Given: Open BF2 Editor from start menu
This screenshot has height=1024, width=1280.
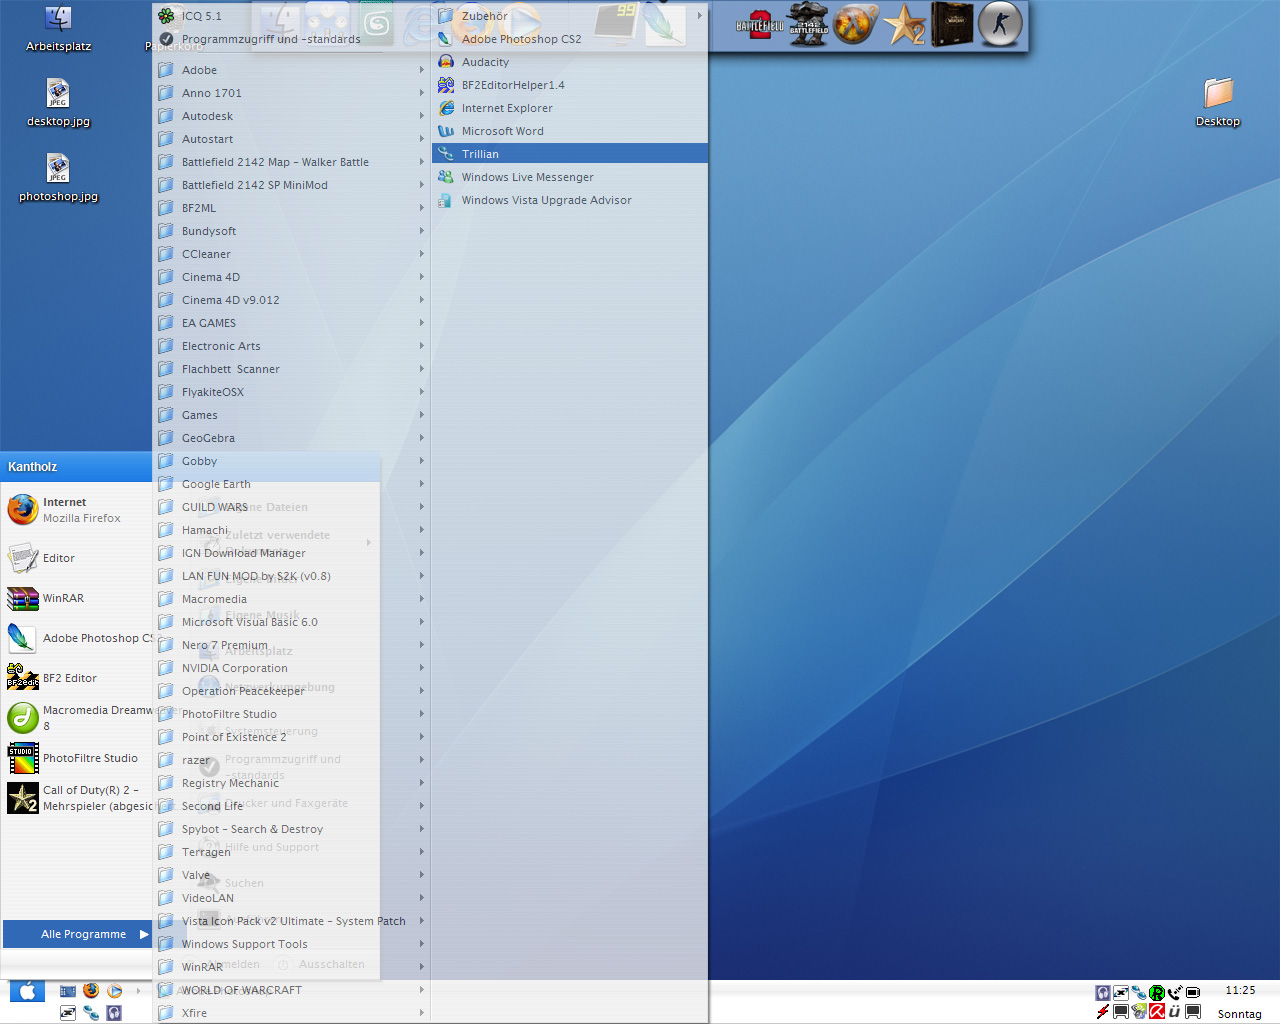Looking at the screenshot, I should click(x=78, y=678).
